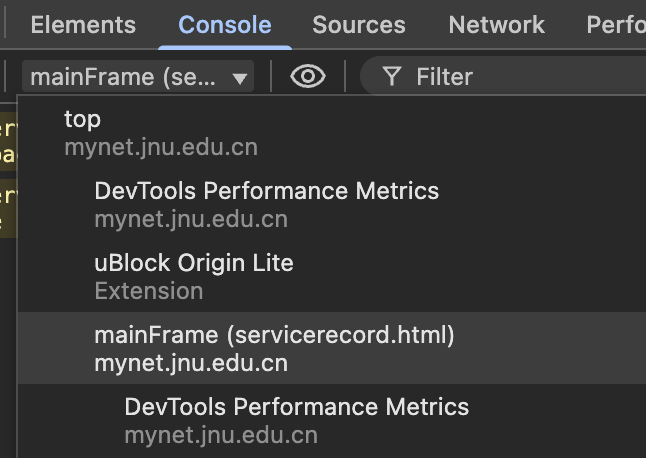Select the uBlock Origin Lite context
Viewport: 646px width, 458px height.
point(194,263)
